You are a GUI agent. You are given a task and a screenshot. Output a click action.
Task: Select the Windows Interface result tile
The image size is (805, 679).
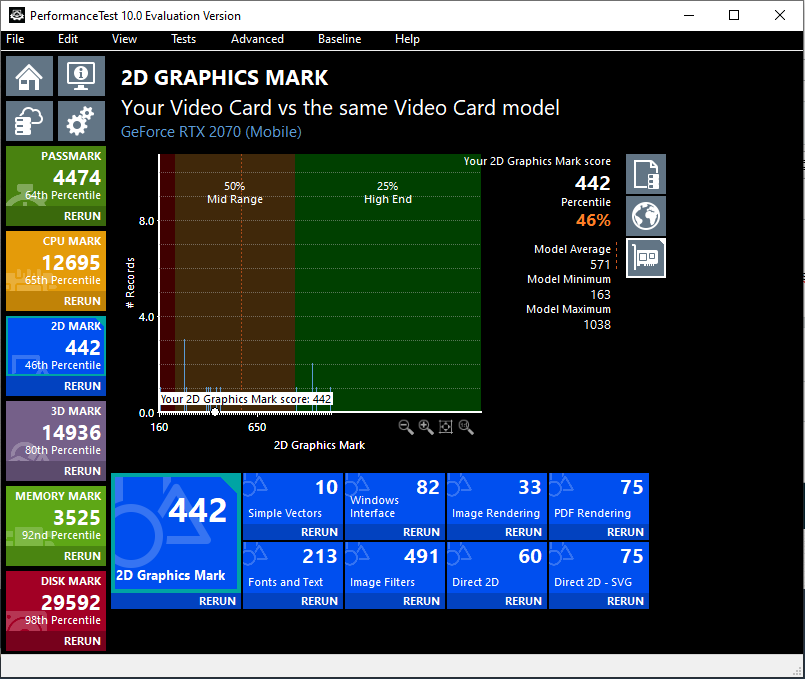point(395,499)
